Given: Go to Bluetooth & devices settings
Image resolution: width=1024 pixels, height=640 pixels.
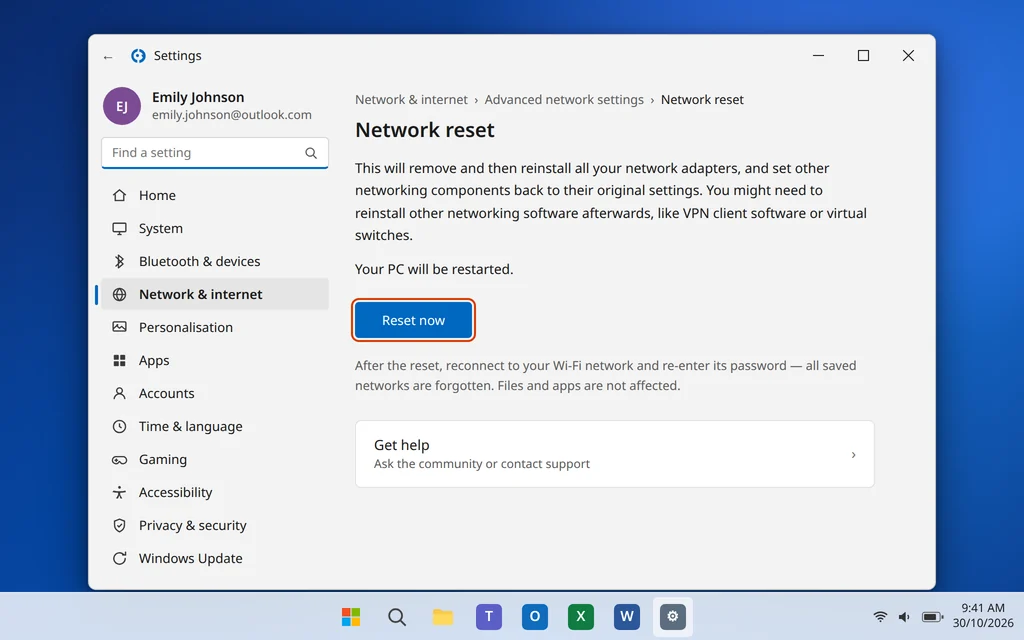Looking at the screenshot, I should tap(215, 261).
